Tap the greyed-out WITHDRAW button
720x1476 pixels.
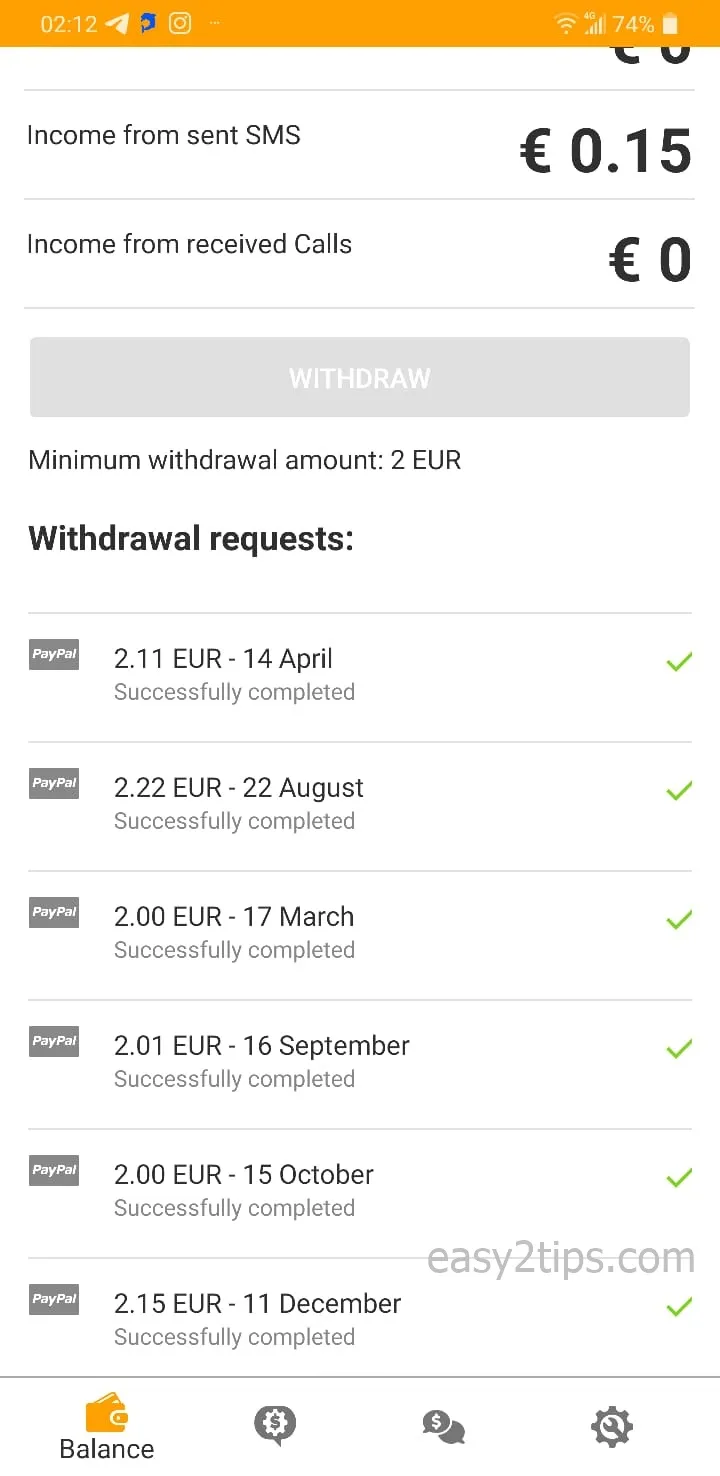(360, 377)
